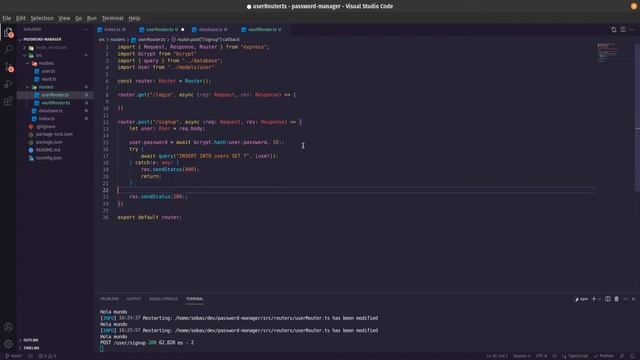Change the UTF-8 file encoding
The image size is (640, 360).
coord(541,356)
